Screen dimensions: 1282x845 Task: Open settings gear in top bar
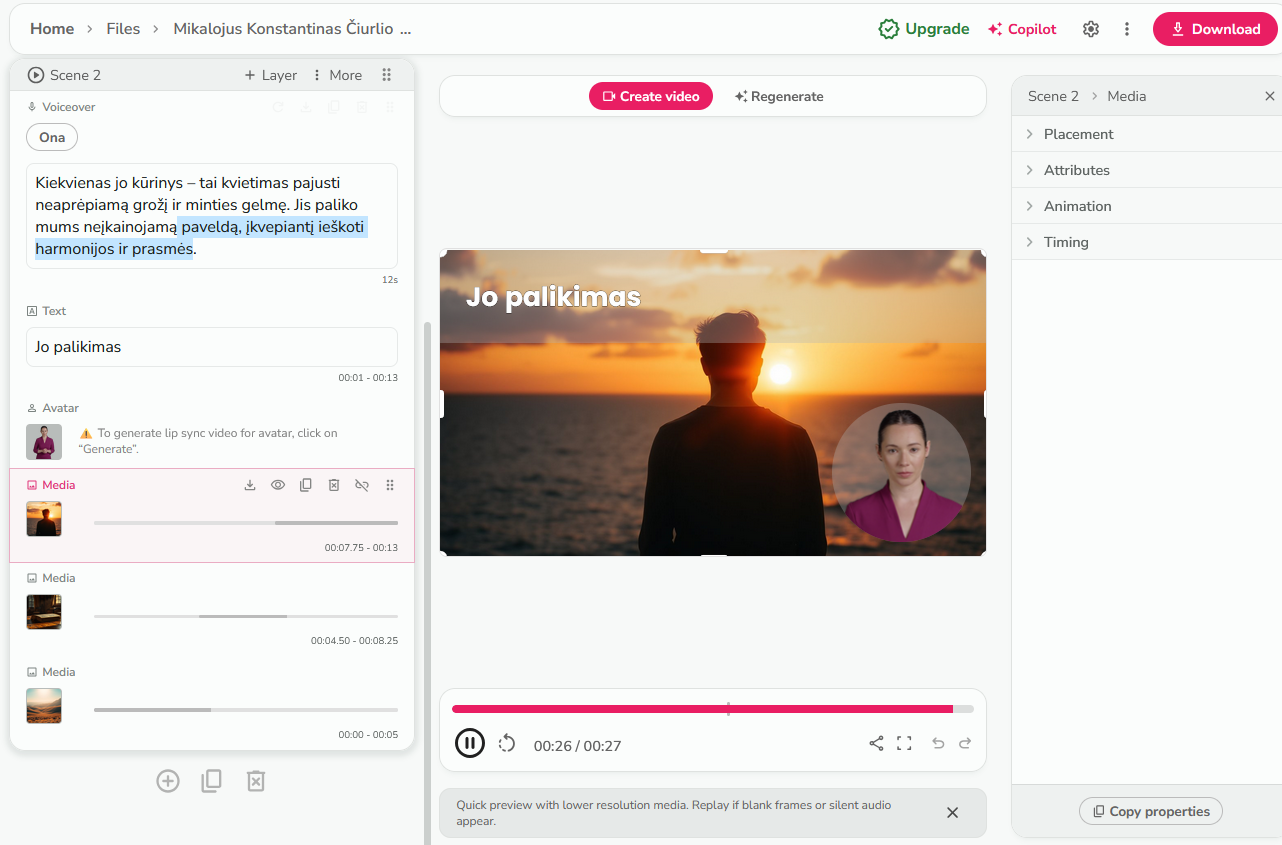1091,29
